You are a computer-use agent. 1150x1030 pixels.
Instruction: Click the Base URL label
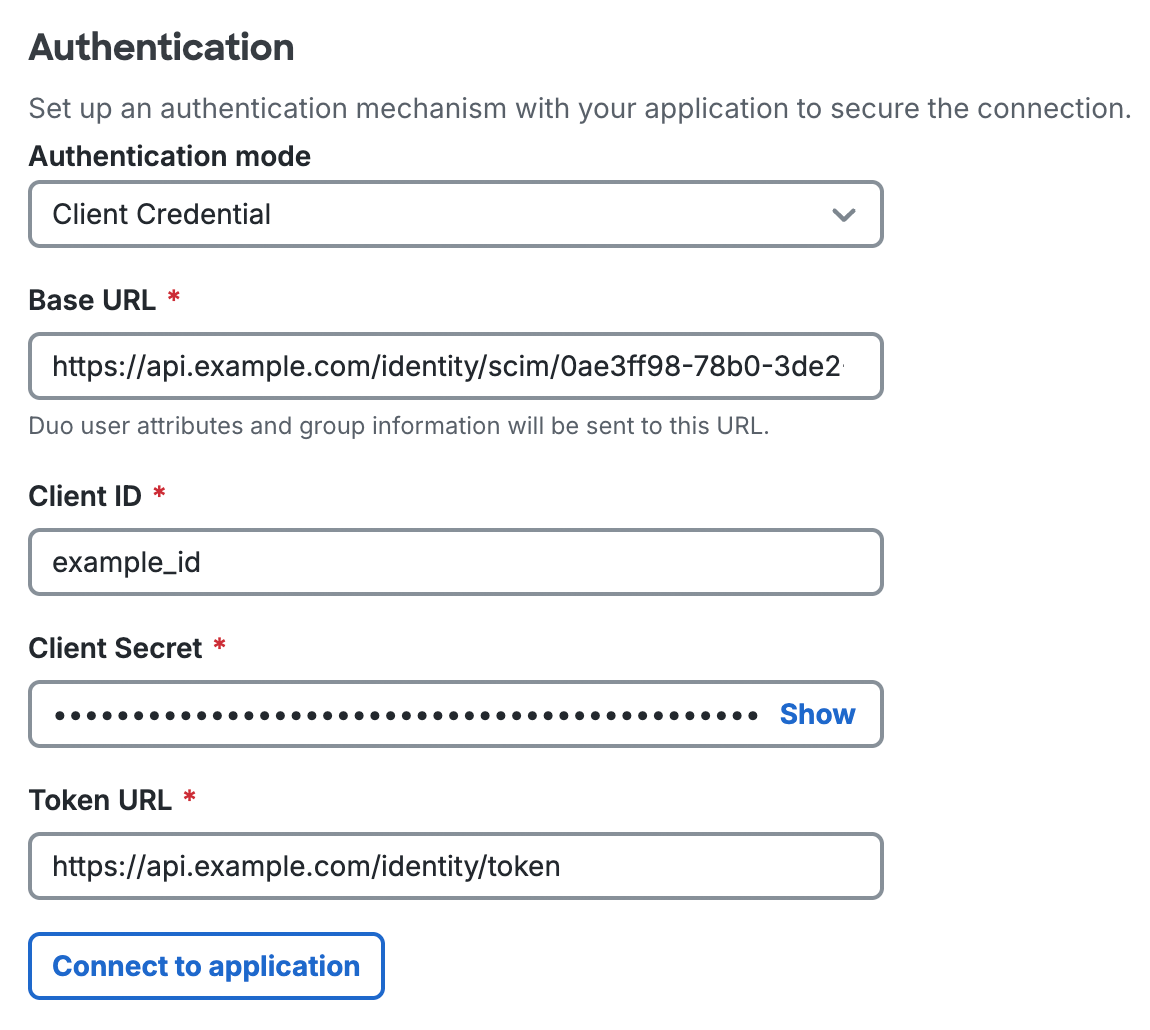click(x=93, y=300)
